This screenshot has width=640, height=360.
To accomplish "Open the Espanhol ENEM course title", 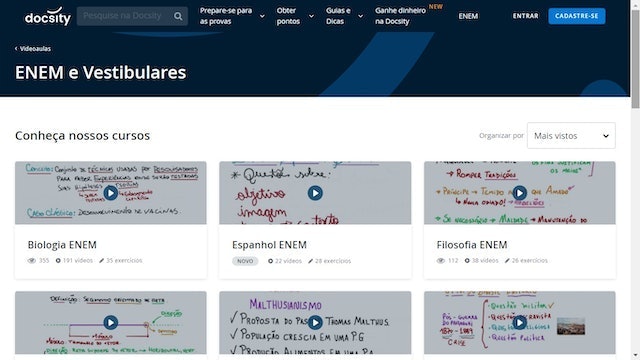I will [x=269, y=245].
